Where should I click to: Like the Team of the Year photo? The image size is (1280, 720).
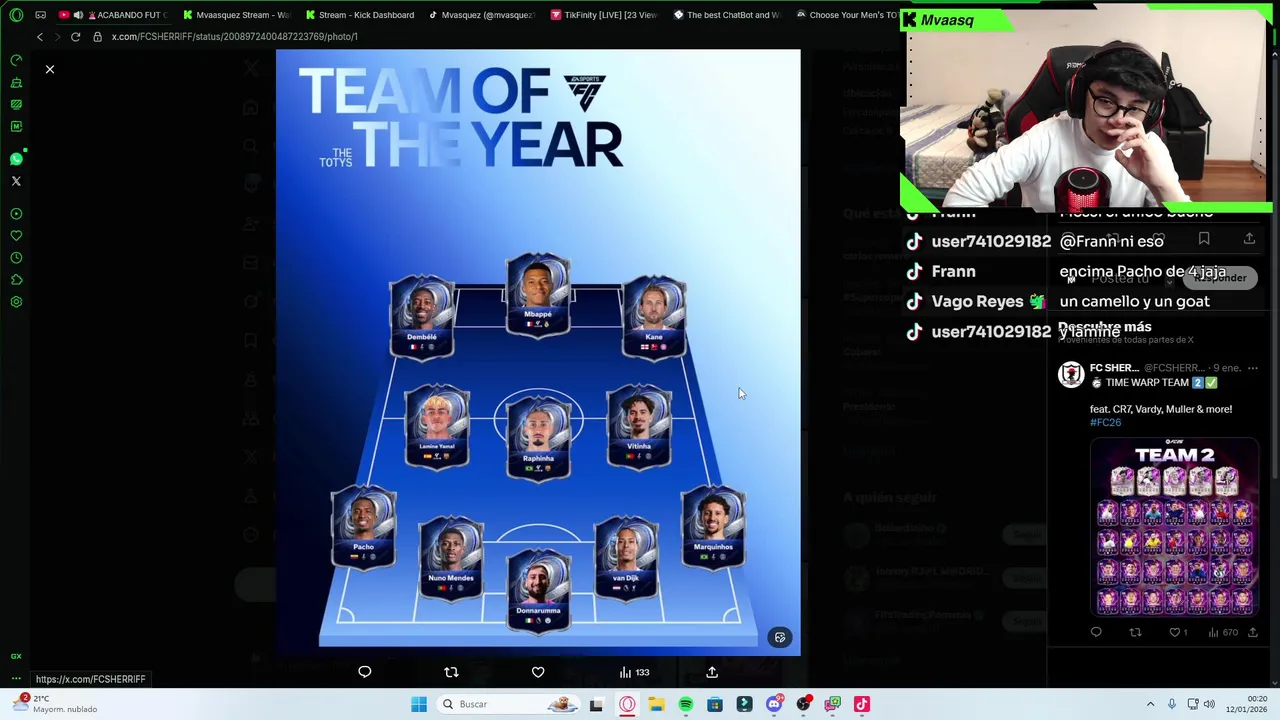[x=538, y=672]
